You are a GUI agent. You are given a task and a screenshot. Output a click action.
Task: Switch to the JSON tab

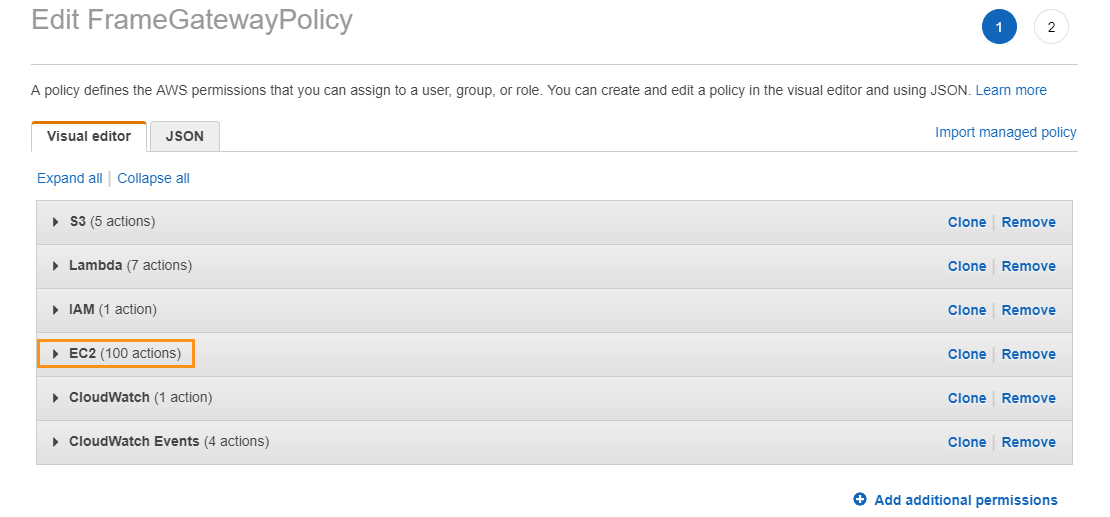point(185,137)
